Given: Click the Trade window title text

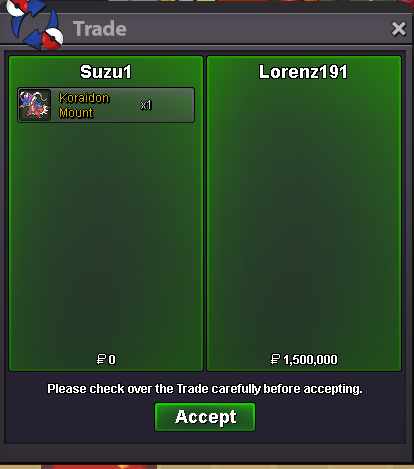Looking at the screenshot, I should pyautogui.click(x=100, y=29).
